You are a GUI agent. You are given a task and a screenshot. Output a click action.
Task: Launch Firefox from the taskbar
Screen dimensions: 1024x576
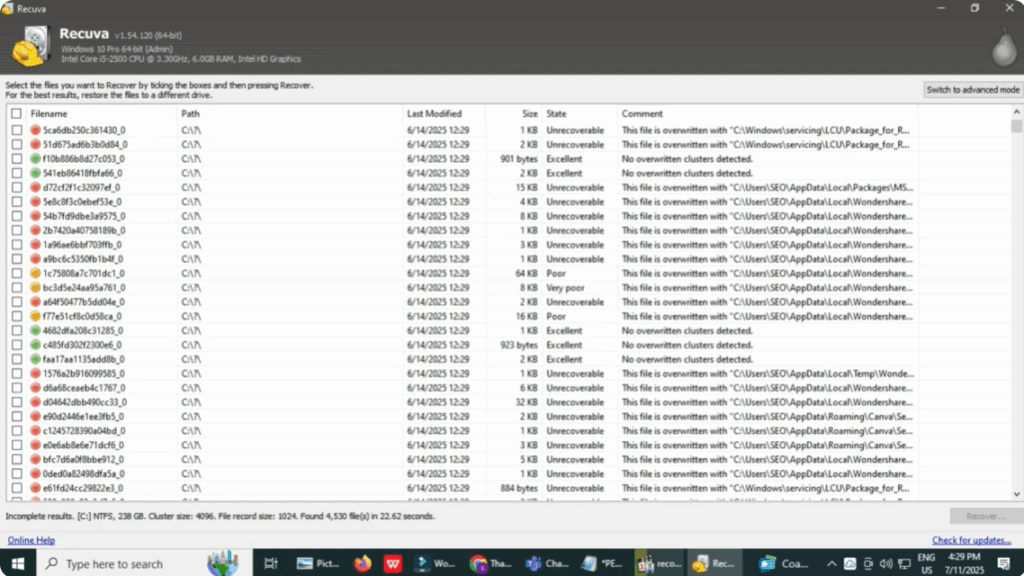(x=360, y=563)
